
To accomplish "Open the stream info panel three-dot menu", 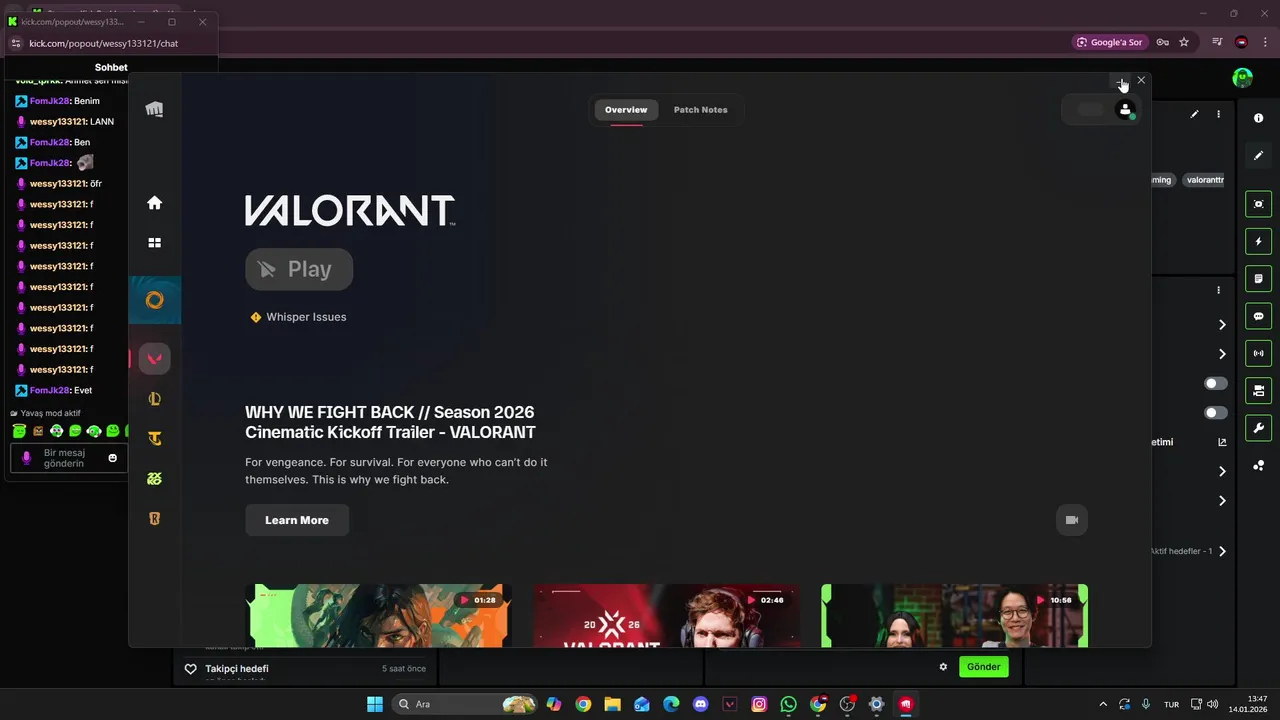I will coord(1218,114).
